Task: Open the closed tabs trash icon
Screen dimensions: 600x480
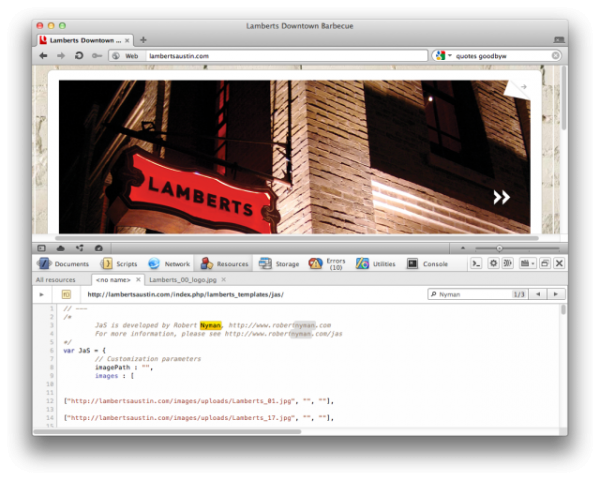Action: point(559,40)
